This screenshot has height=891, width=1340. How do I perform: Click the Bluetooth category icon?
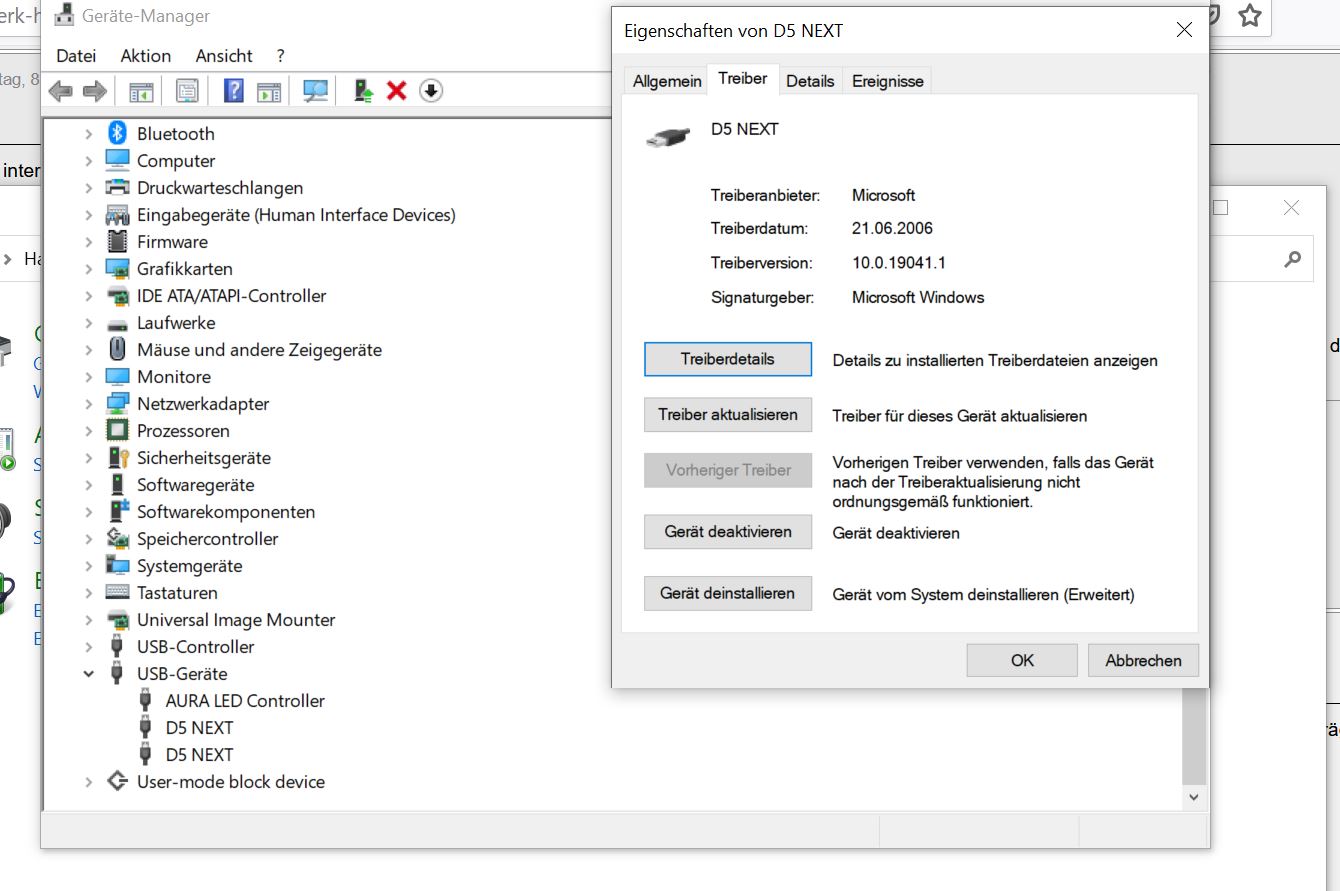(118, 133)
